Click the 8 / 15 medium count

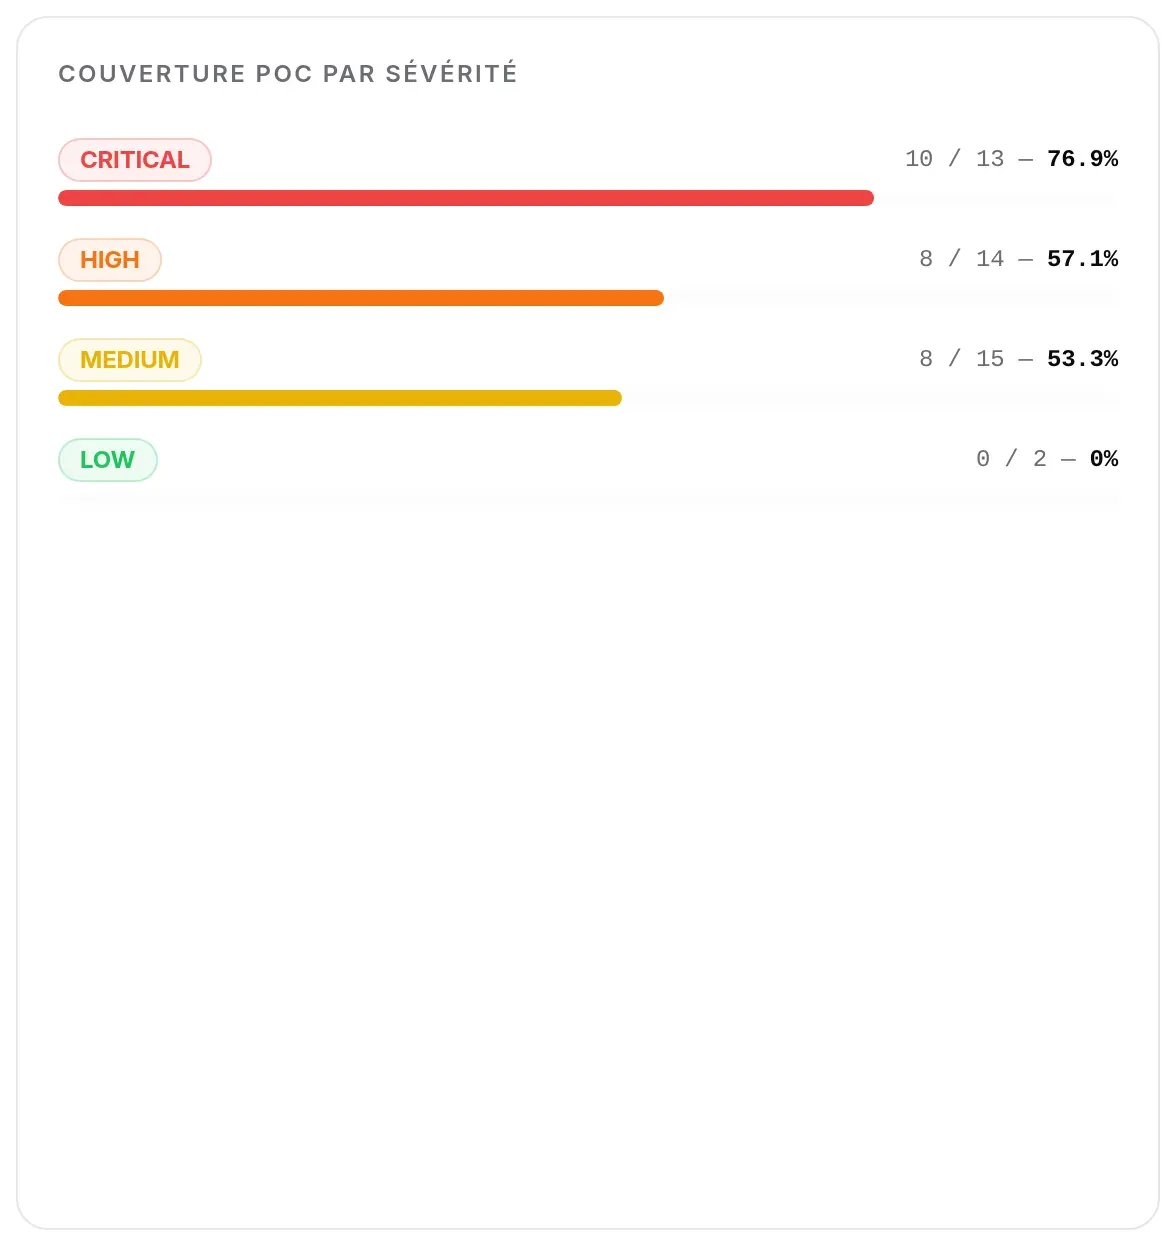click(961, 359)
